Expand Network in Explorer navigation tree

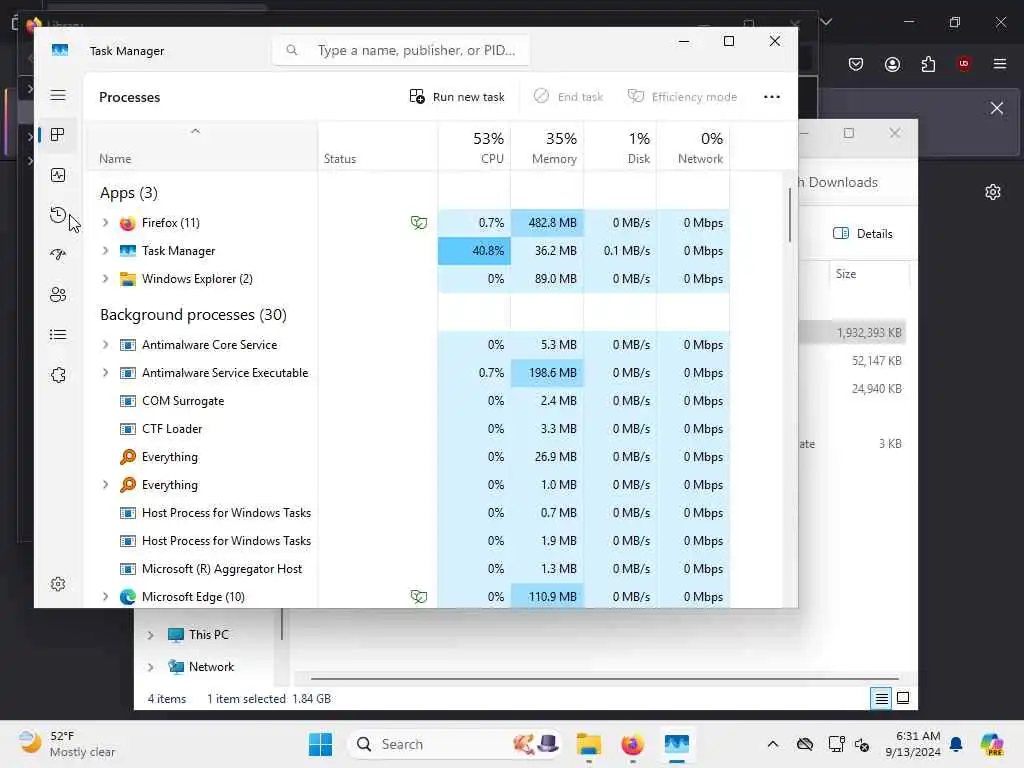click(150, 667)
